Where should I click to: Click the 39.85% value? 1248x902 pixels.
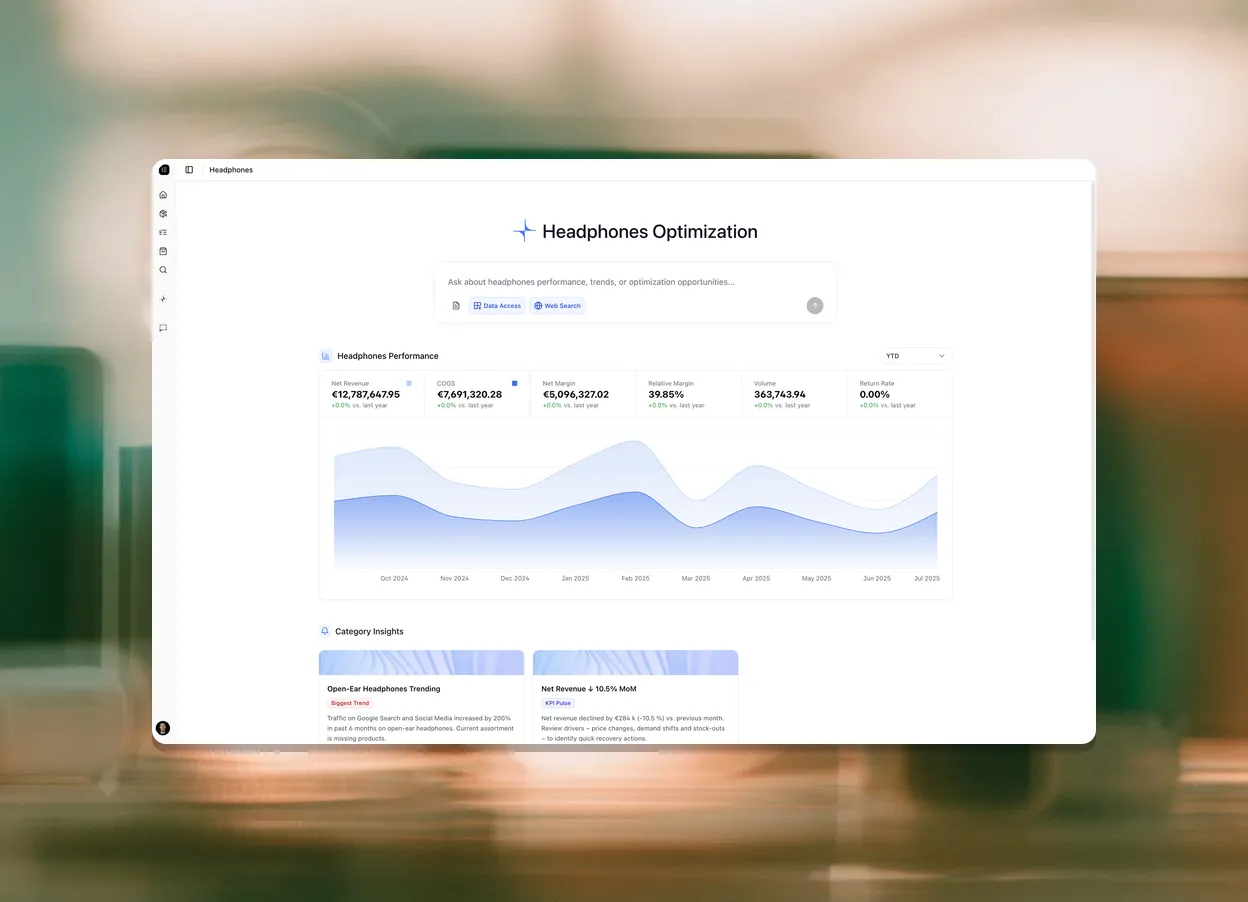click(666, 394)
